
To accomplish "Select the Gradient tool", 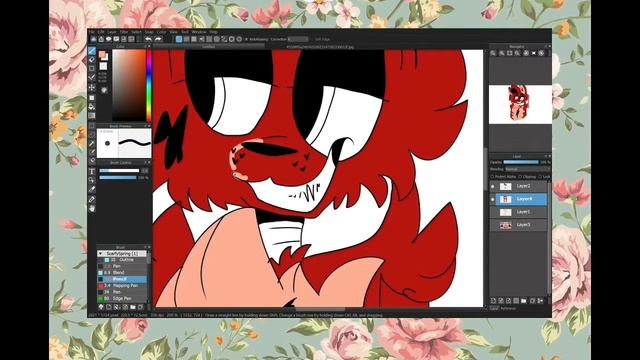I will (x=92, y=115).
